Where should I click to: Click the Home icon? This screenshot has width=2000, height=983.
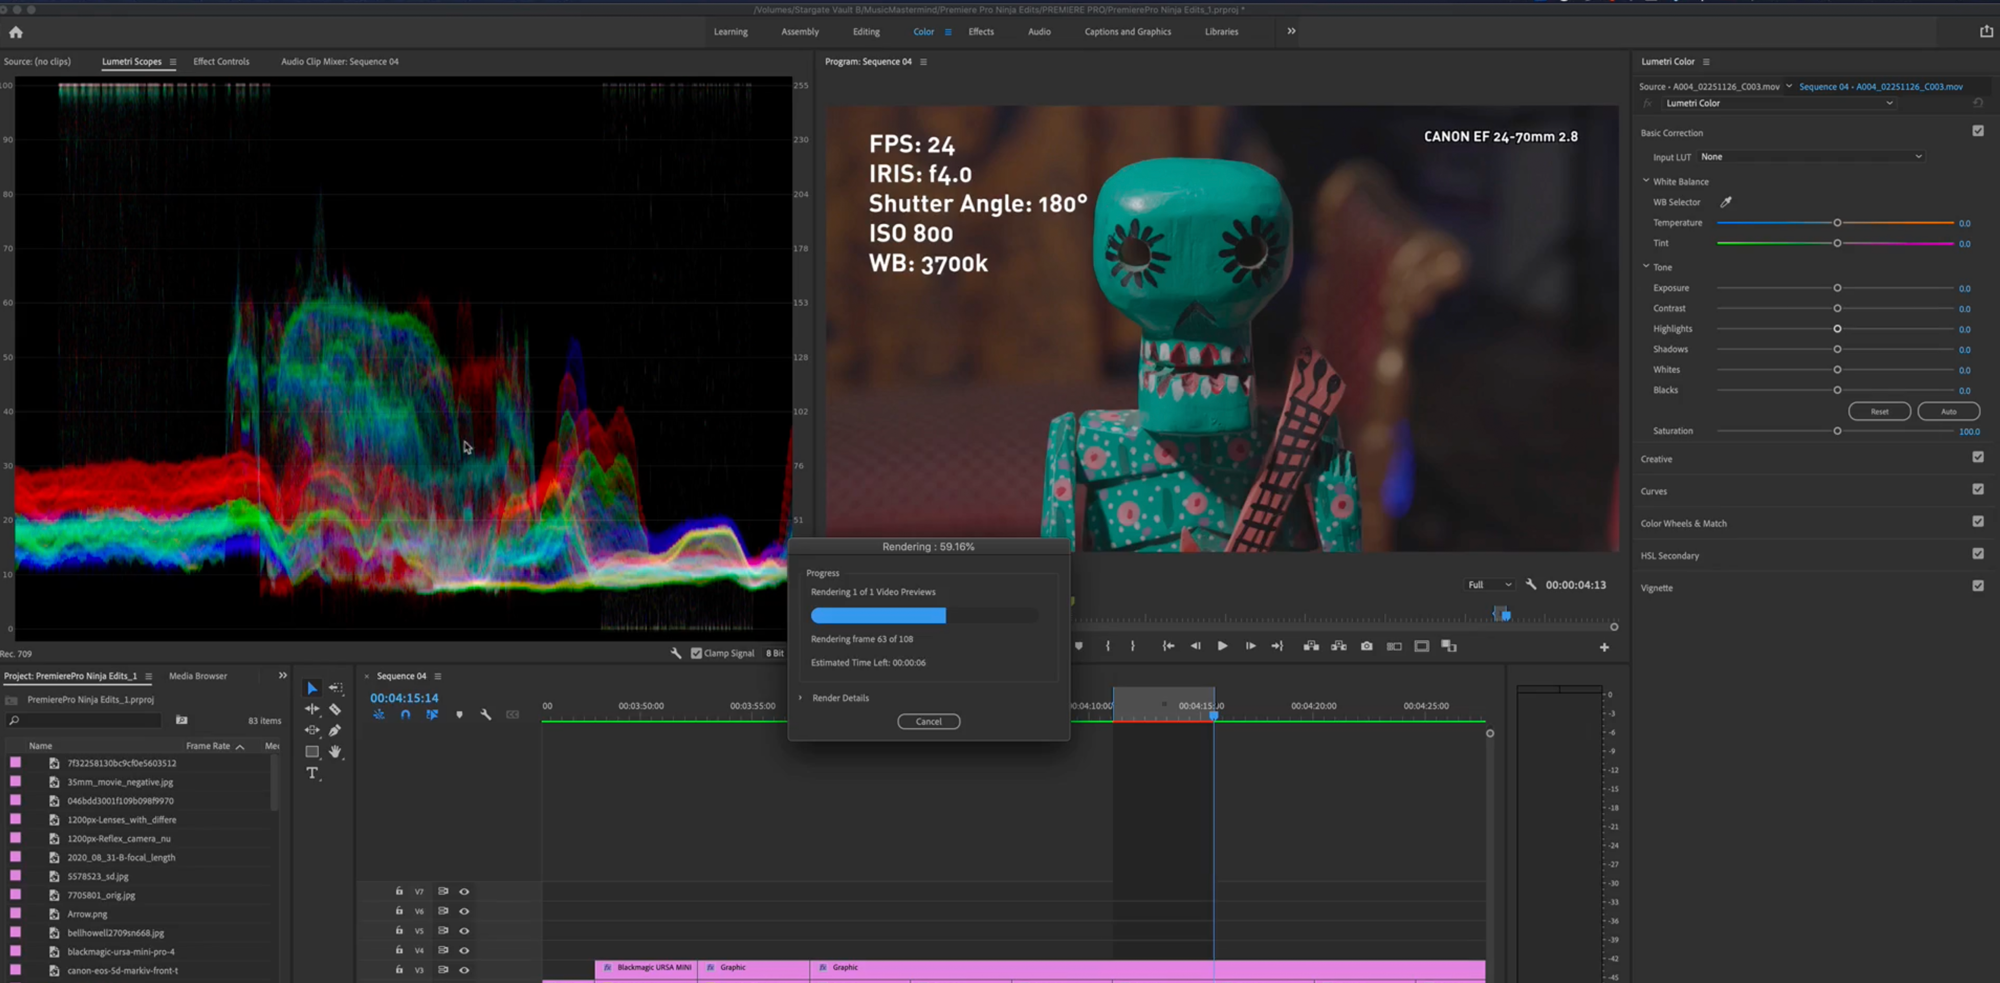pos(16,32)
